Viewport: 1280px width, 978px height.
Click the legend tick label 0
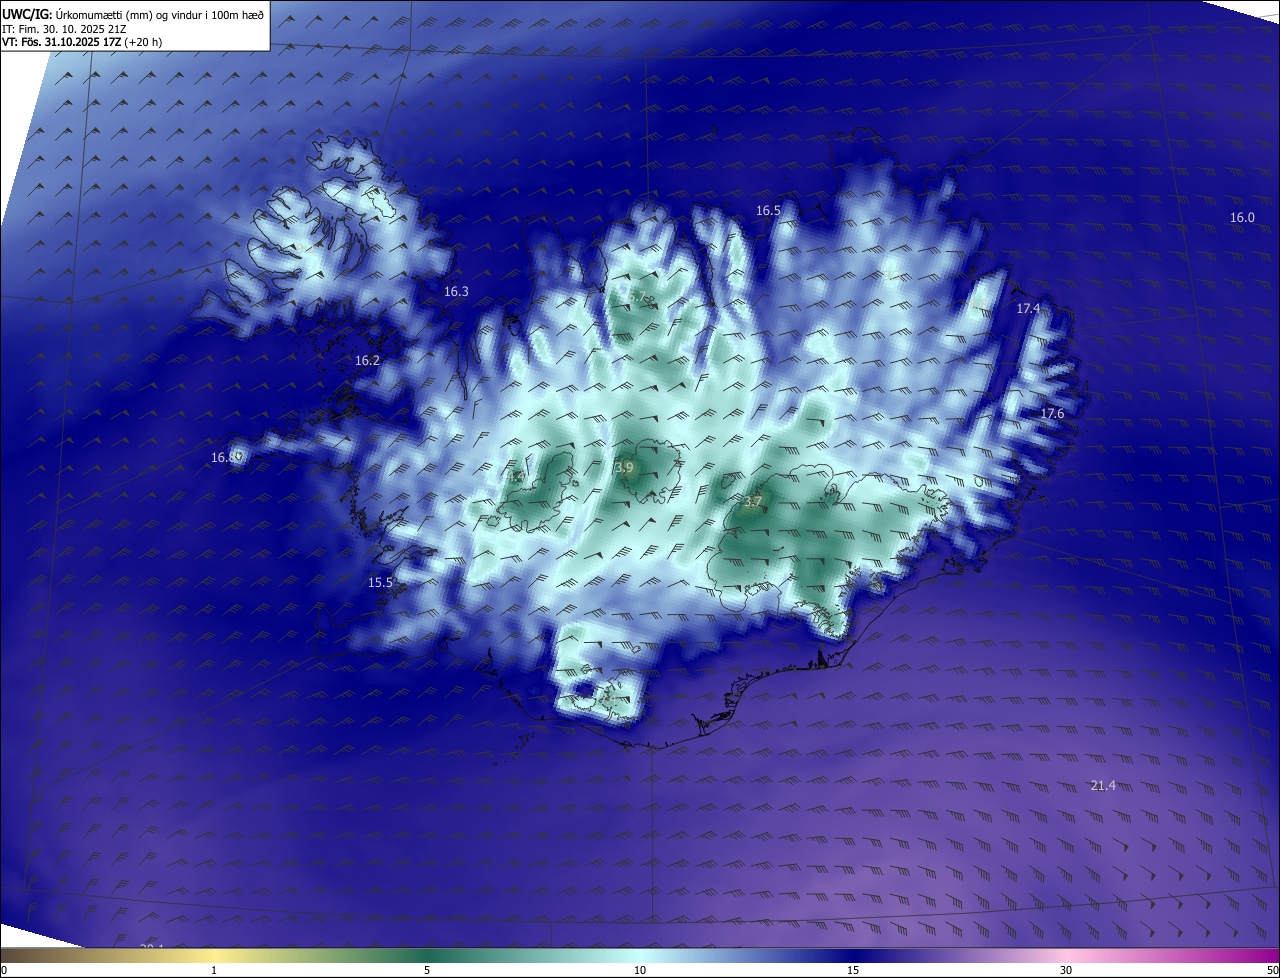point(3,970)
